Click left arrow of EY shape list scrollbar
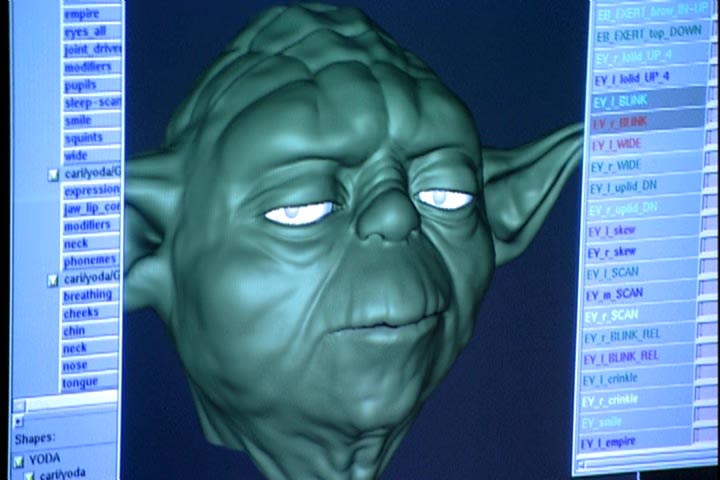The height and width of the screenshot is (480, 720). coord(582,467)
